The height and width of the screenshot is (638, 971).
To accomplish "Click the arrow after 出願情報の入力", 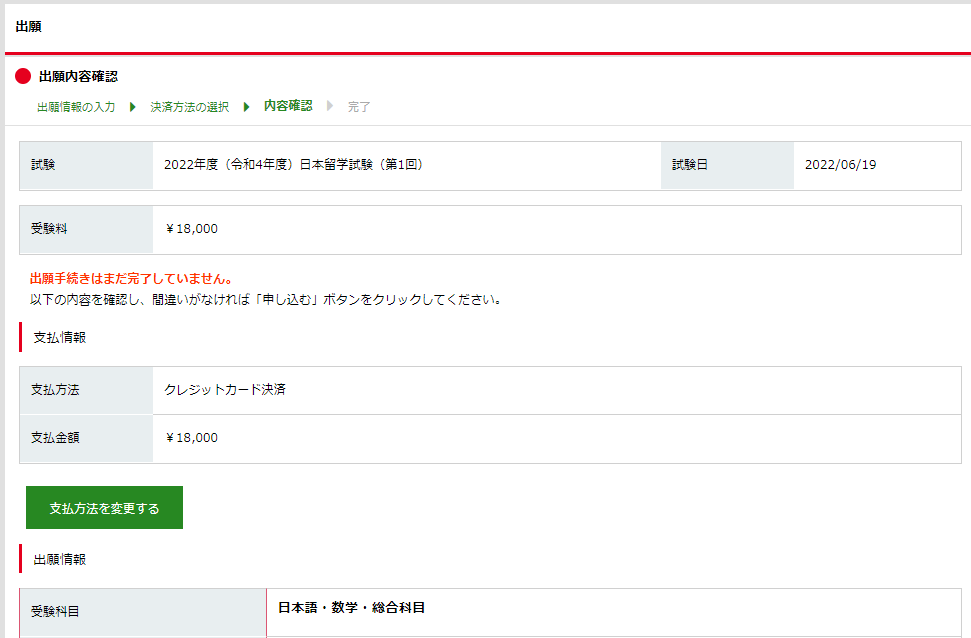I will [x=133, y=107].
